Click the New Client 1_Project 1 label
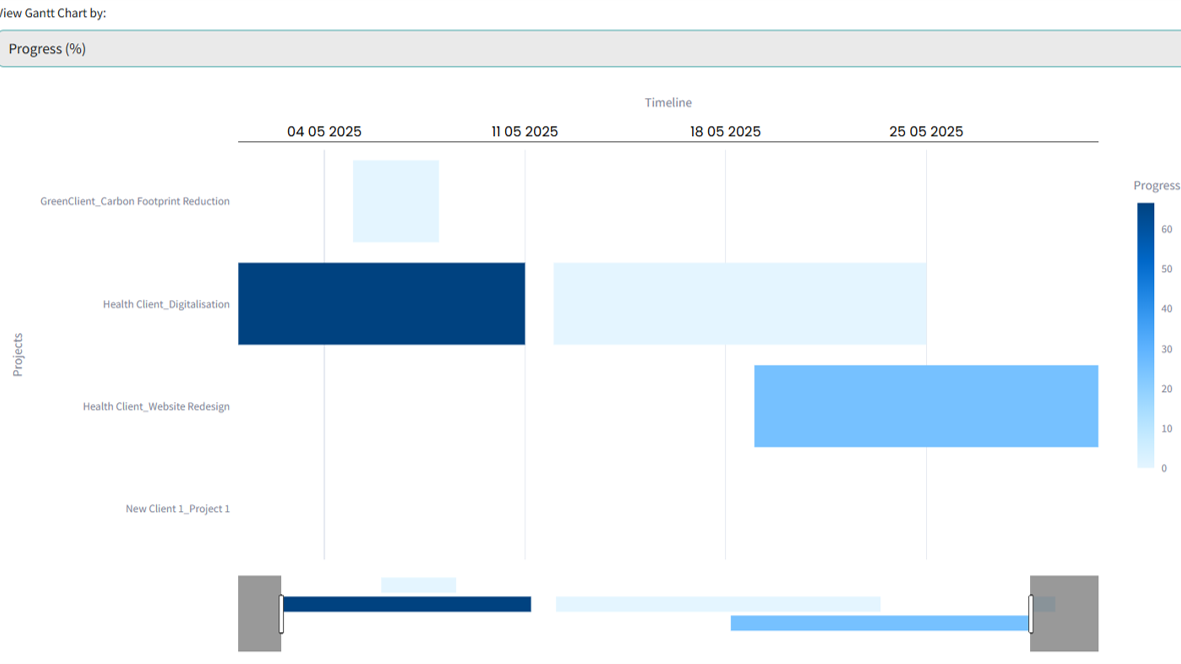The width and height of the screenshot is (1181, 664). click(177, 509)
